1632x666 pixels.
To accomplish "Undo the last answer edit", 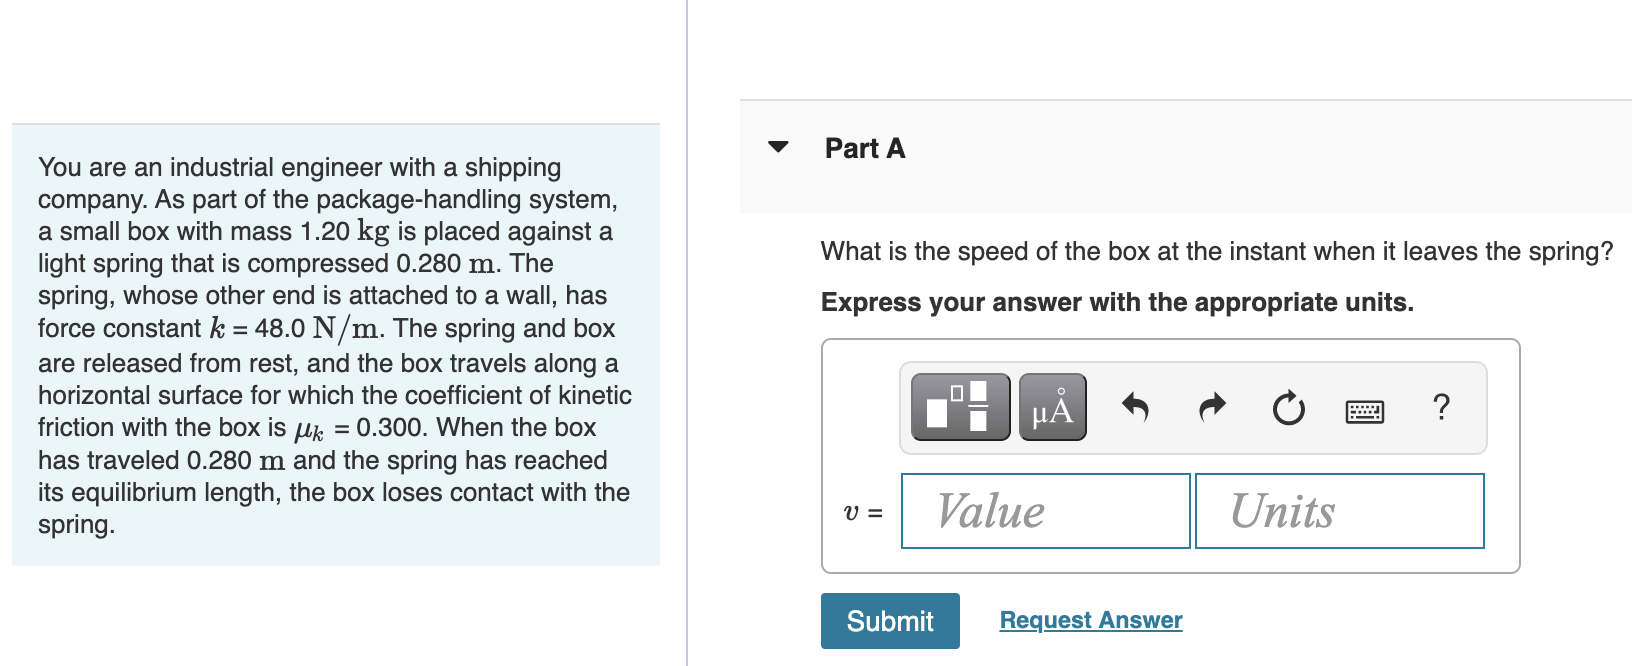I will tap(1136, 406).
